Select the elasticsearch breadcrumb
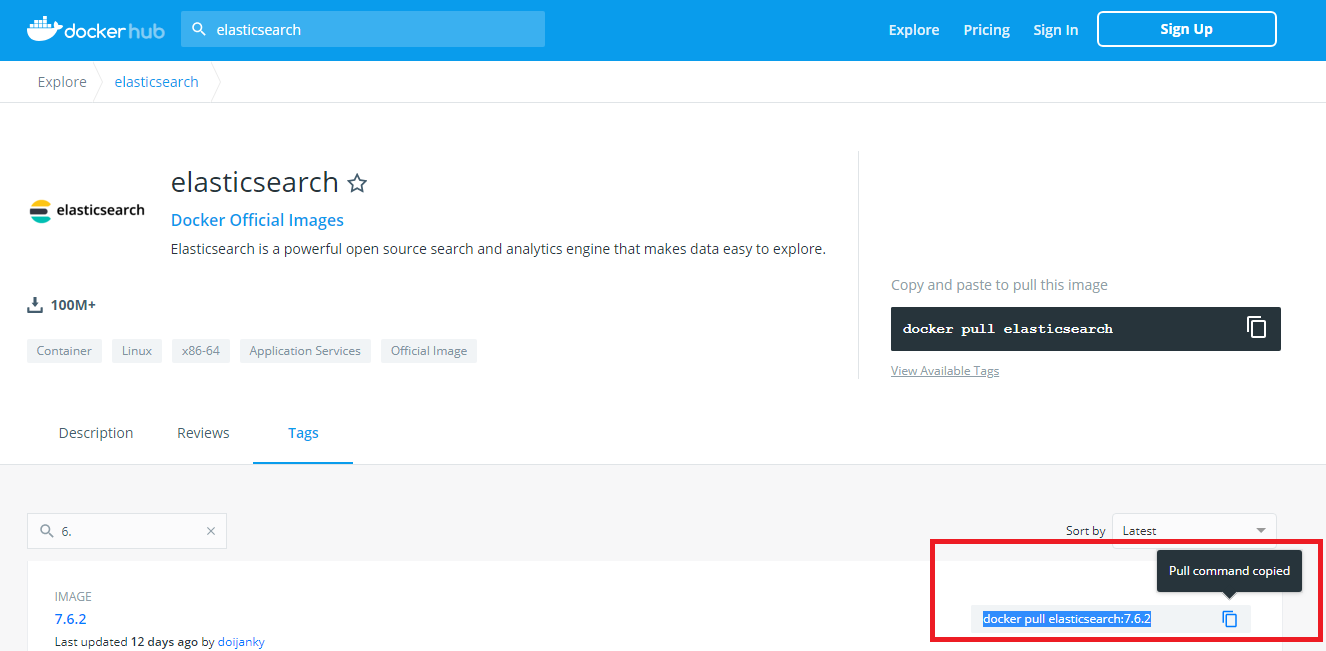The height and width of the screenshot is (651, 1326). click(x=157, y=82)
